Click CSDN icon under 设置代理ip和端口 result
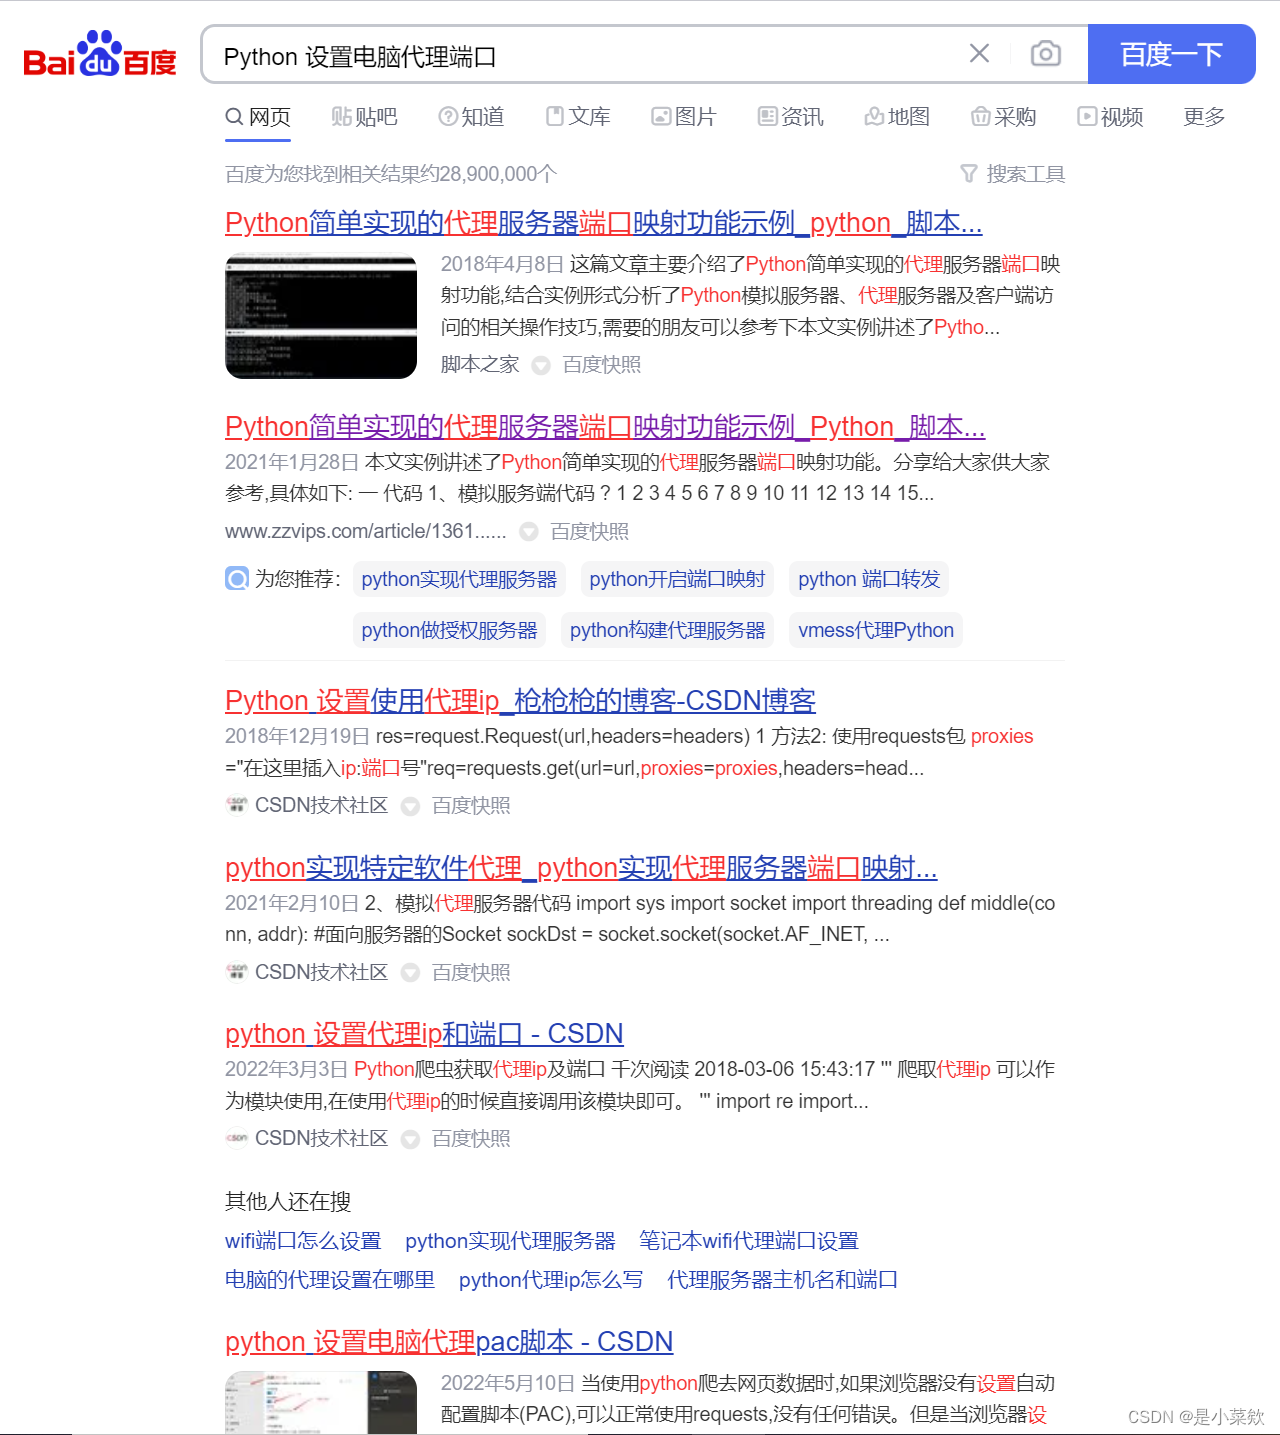The height and width of the screenshot is (1435, 1280). tap(236, 1138)
